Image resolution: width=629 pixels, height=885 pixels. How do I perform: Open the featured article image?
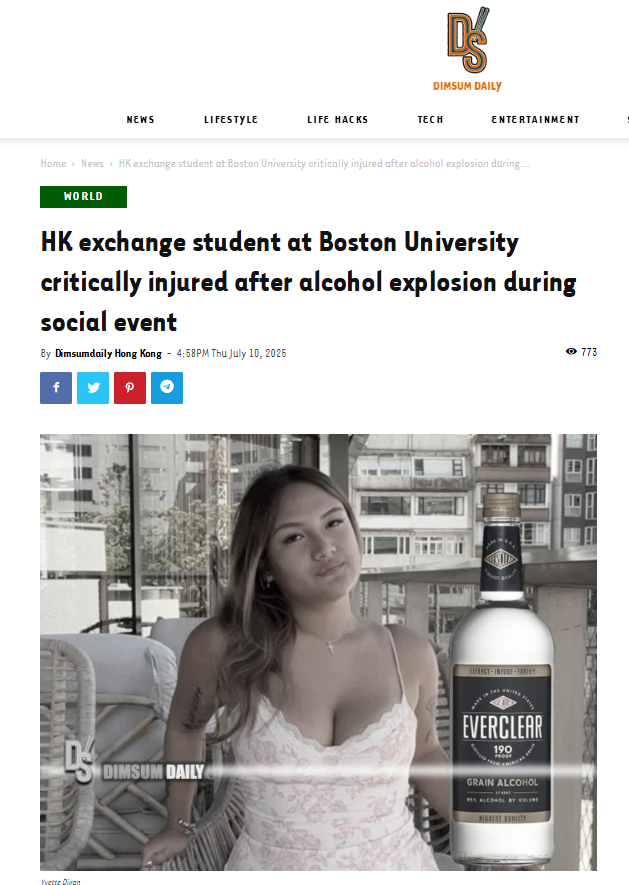coord(318,652)
